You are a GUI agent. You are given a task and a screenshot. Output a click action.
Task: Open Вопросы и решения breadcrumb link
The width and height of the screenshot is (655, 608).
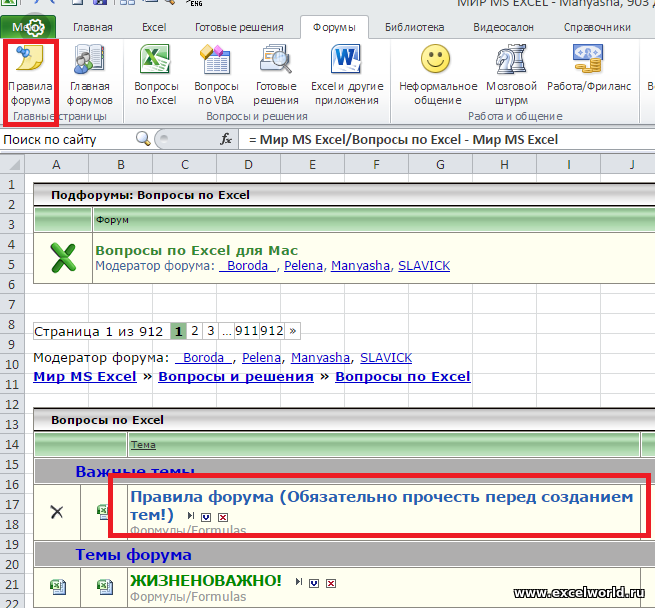click(236, 377)
